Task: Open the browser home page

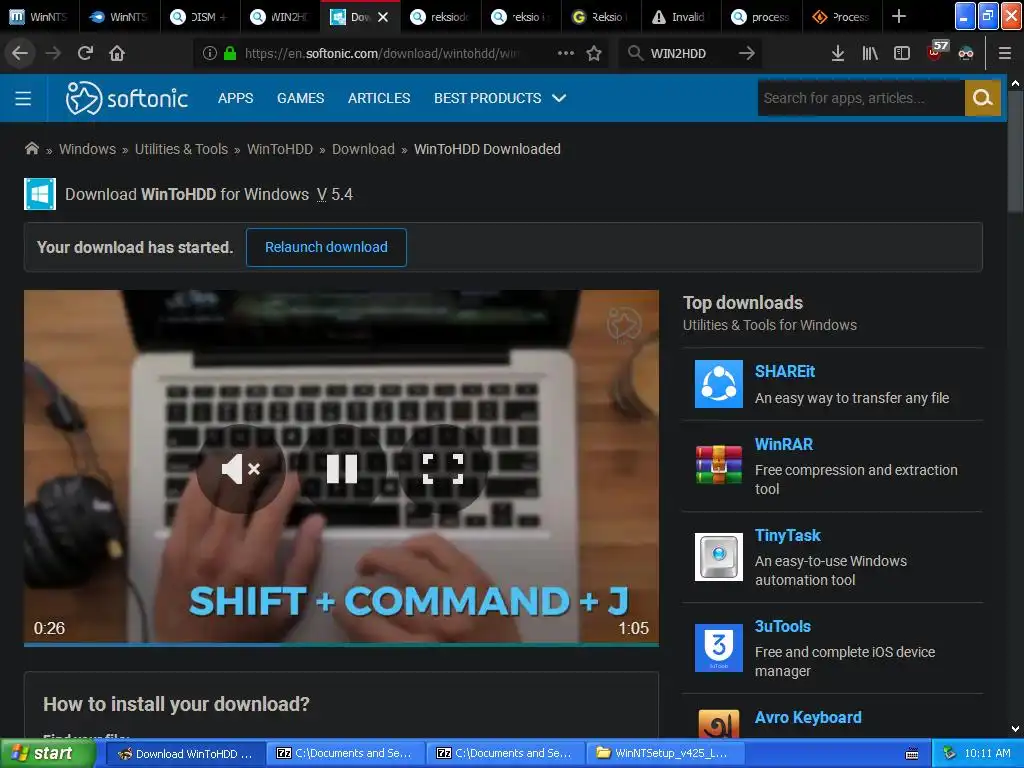Action: coord(117,53)
